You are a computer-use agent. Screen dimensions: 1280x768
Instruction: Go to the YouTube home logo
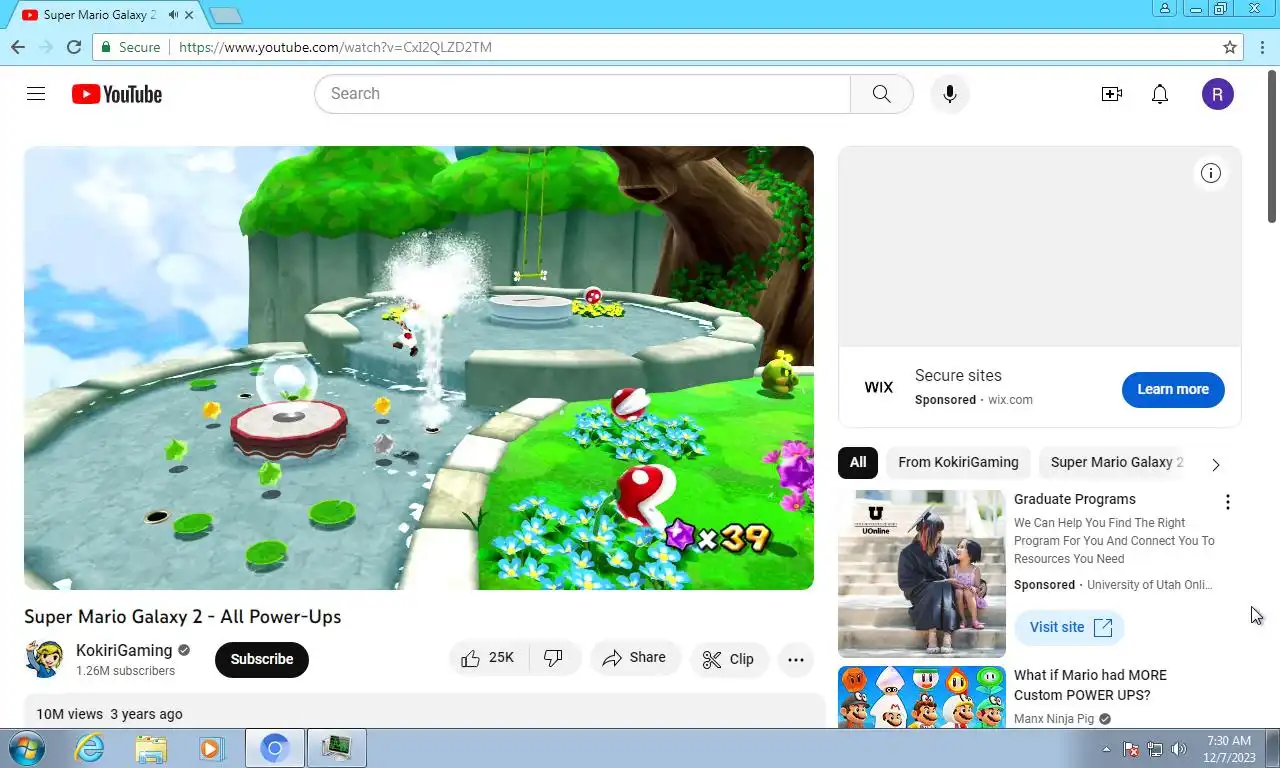(117, 94)
